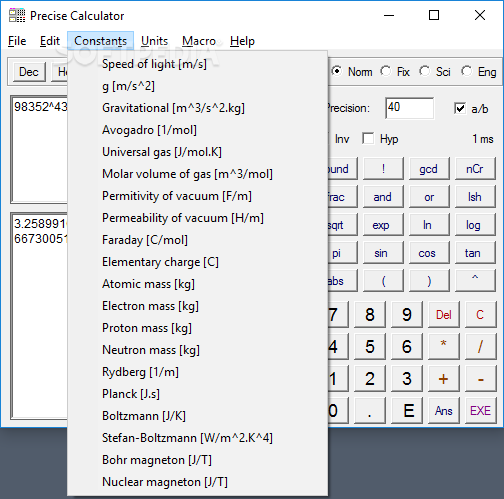The width and height of the screenshot is (504, 499).
Task: Open the Help menu
Action: coord(242,41)
